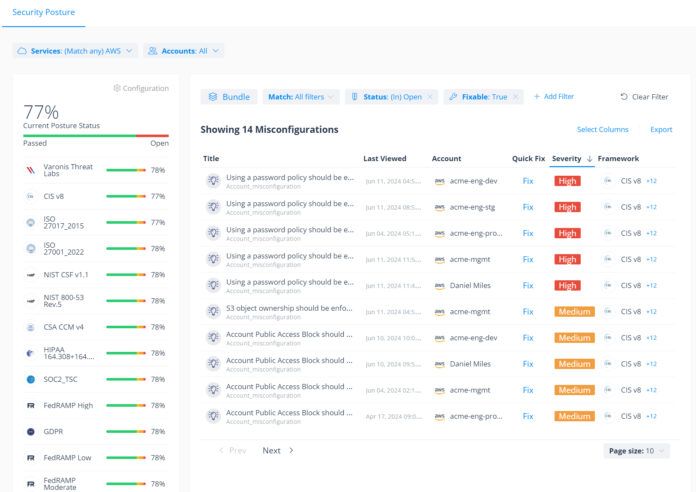Click Clear Filter

click(x=644, y=97)
